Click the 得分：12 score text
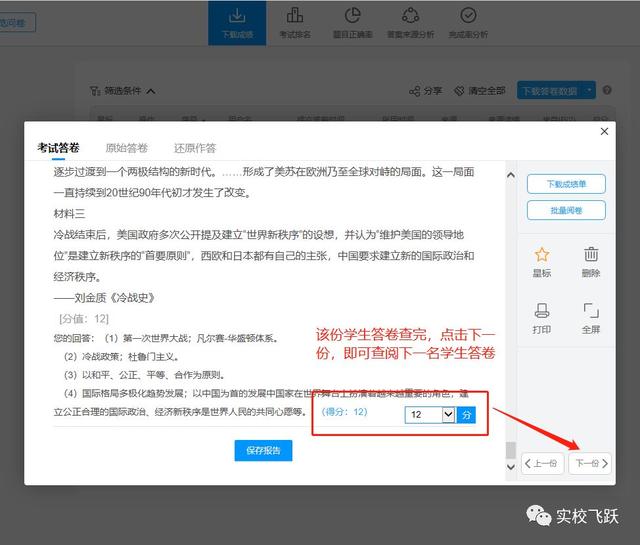This screenshot has width=640, height=545. [x=344, y=412]
